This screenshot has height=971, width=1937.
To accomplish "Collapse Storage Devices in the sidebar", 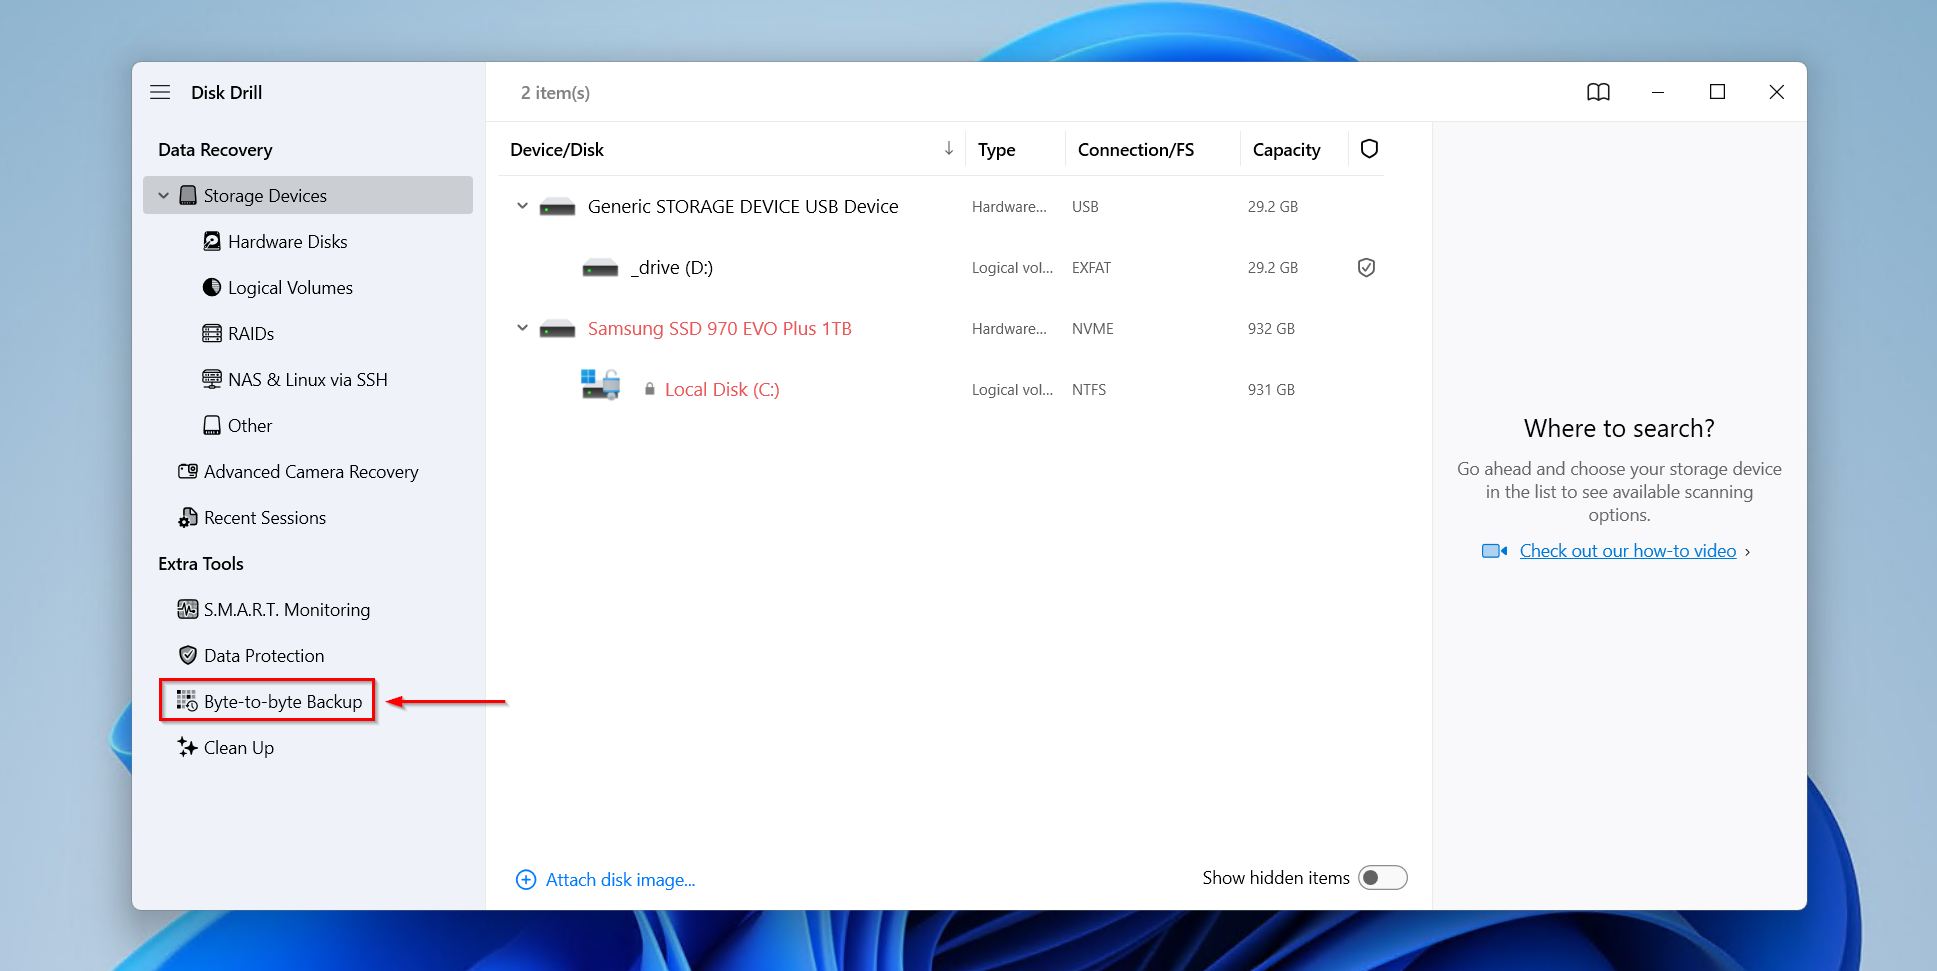I will (164, 195).
